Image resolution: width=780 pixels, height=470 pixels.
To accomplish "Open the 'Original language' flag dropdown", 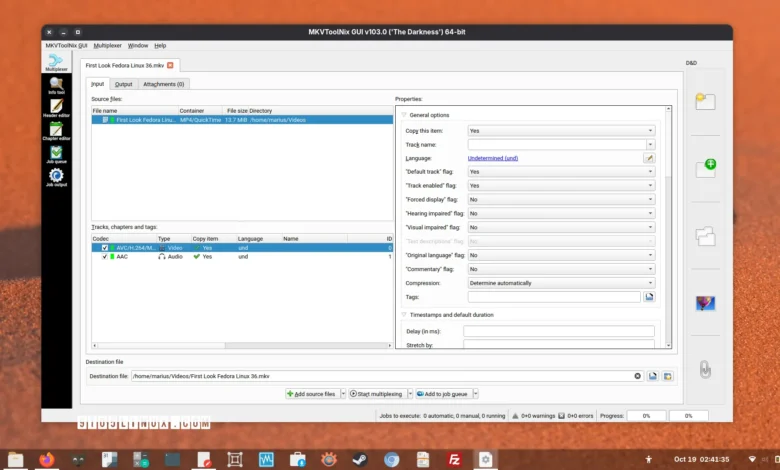I will (x=561, y=255).
